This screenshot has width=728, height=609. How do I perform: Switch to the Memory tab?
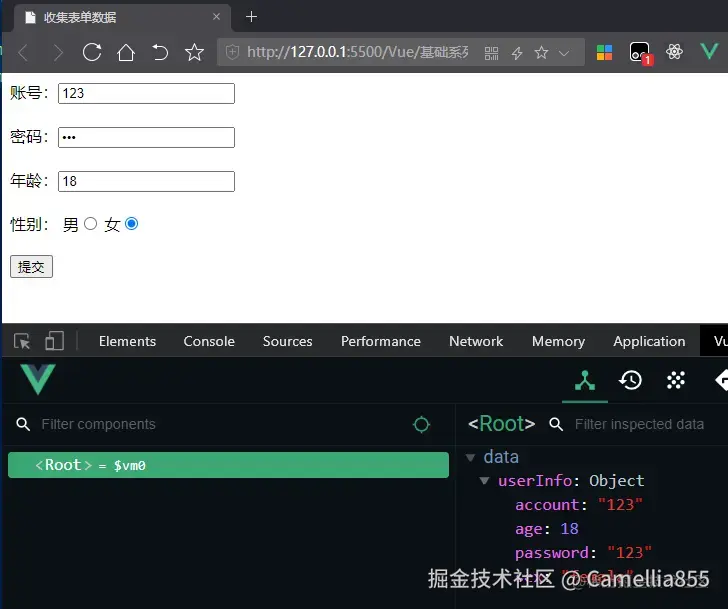559,341
